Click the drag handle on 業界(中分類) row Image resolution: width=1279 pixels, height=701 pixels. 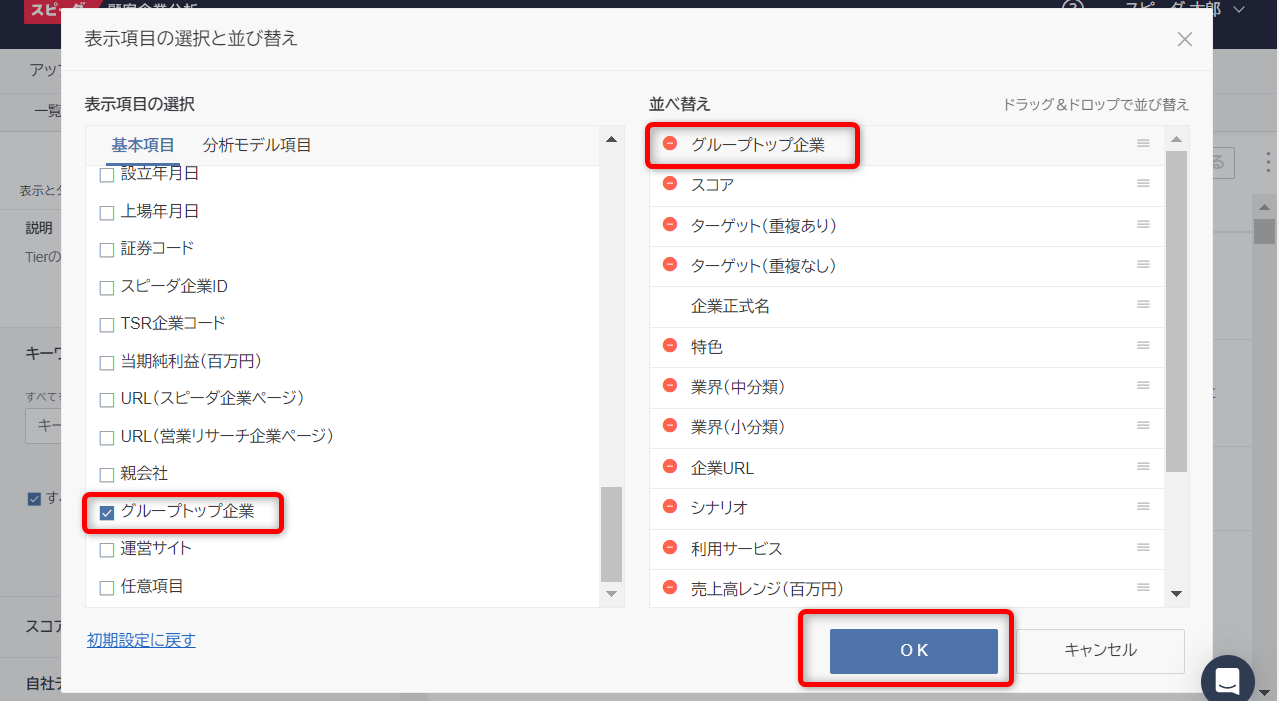[x=1143, y=386]
